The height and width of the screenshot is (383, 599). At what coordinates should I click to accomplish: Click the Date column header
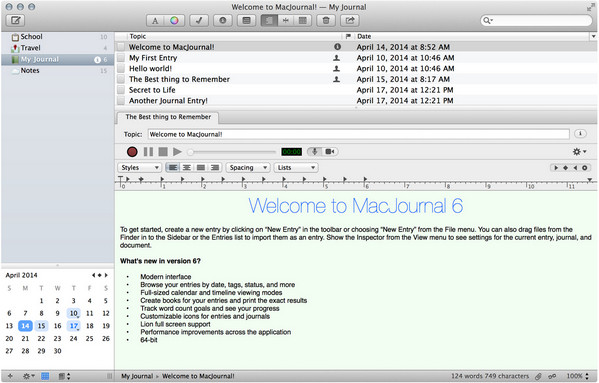[x=472, y=36]
